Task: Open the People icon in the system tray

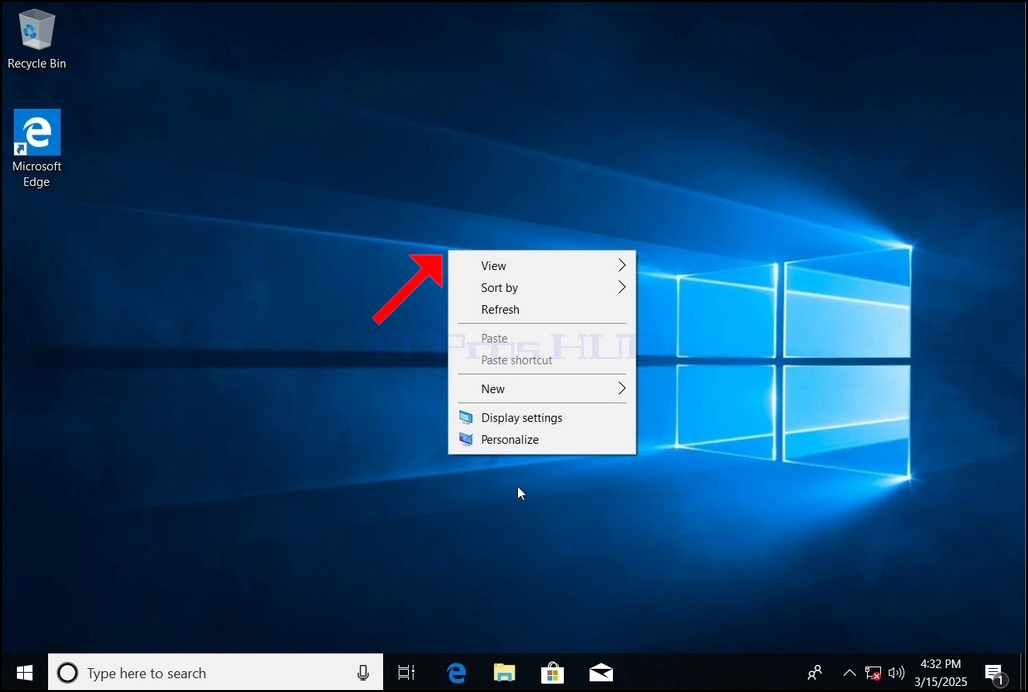Action: pyautogui.click(x=815, y=672)
